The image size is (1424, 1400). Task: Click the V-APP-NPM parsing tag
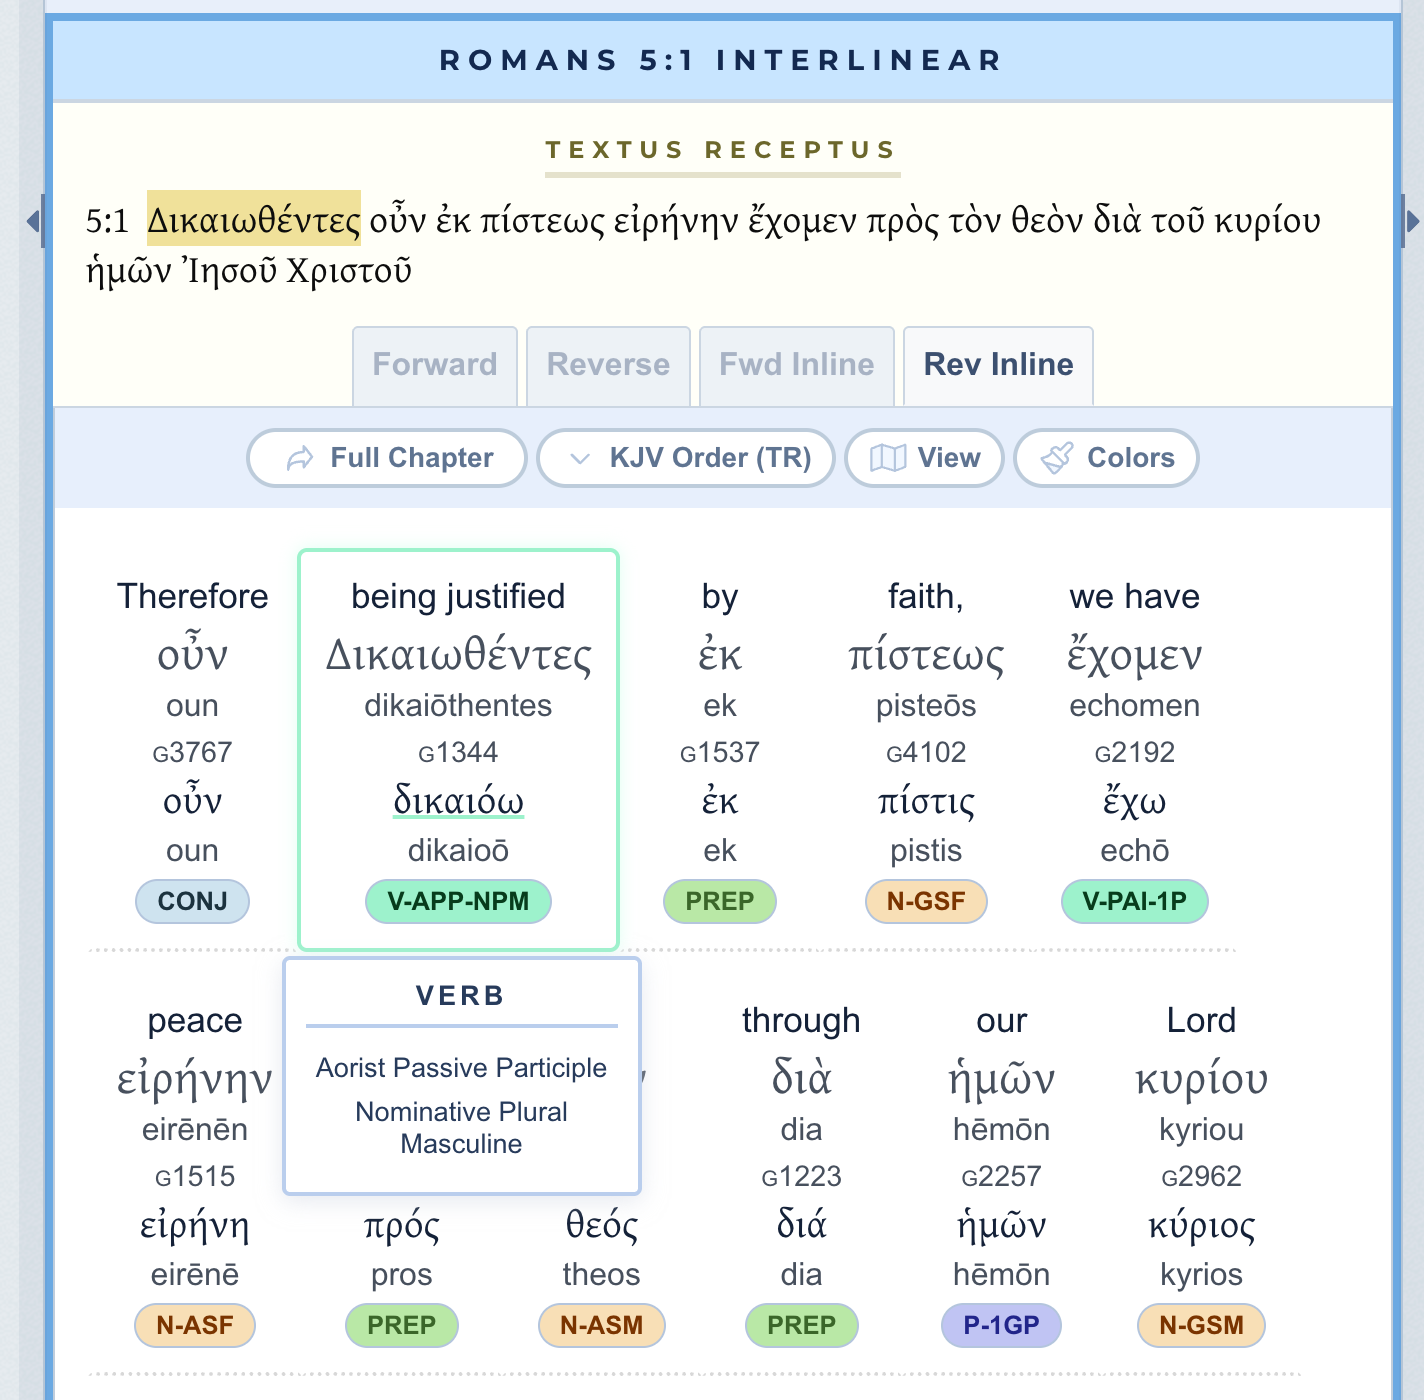[458, 901]
